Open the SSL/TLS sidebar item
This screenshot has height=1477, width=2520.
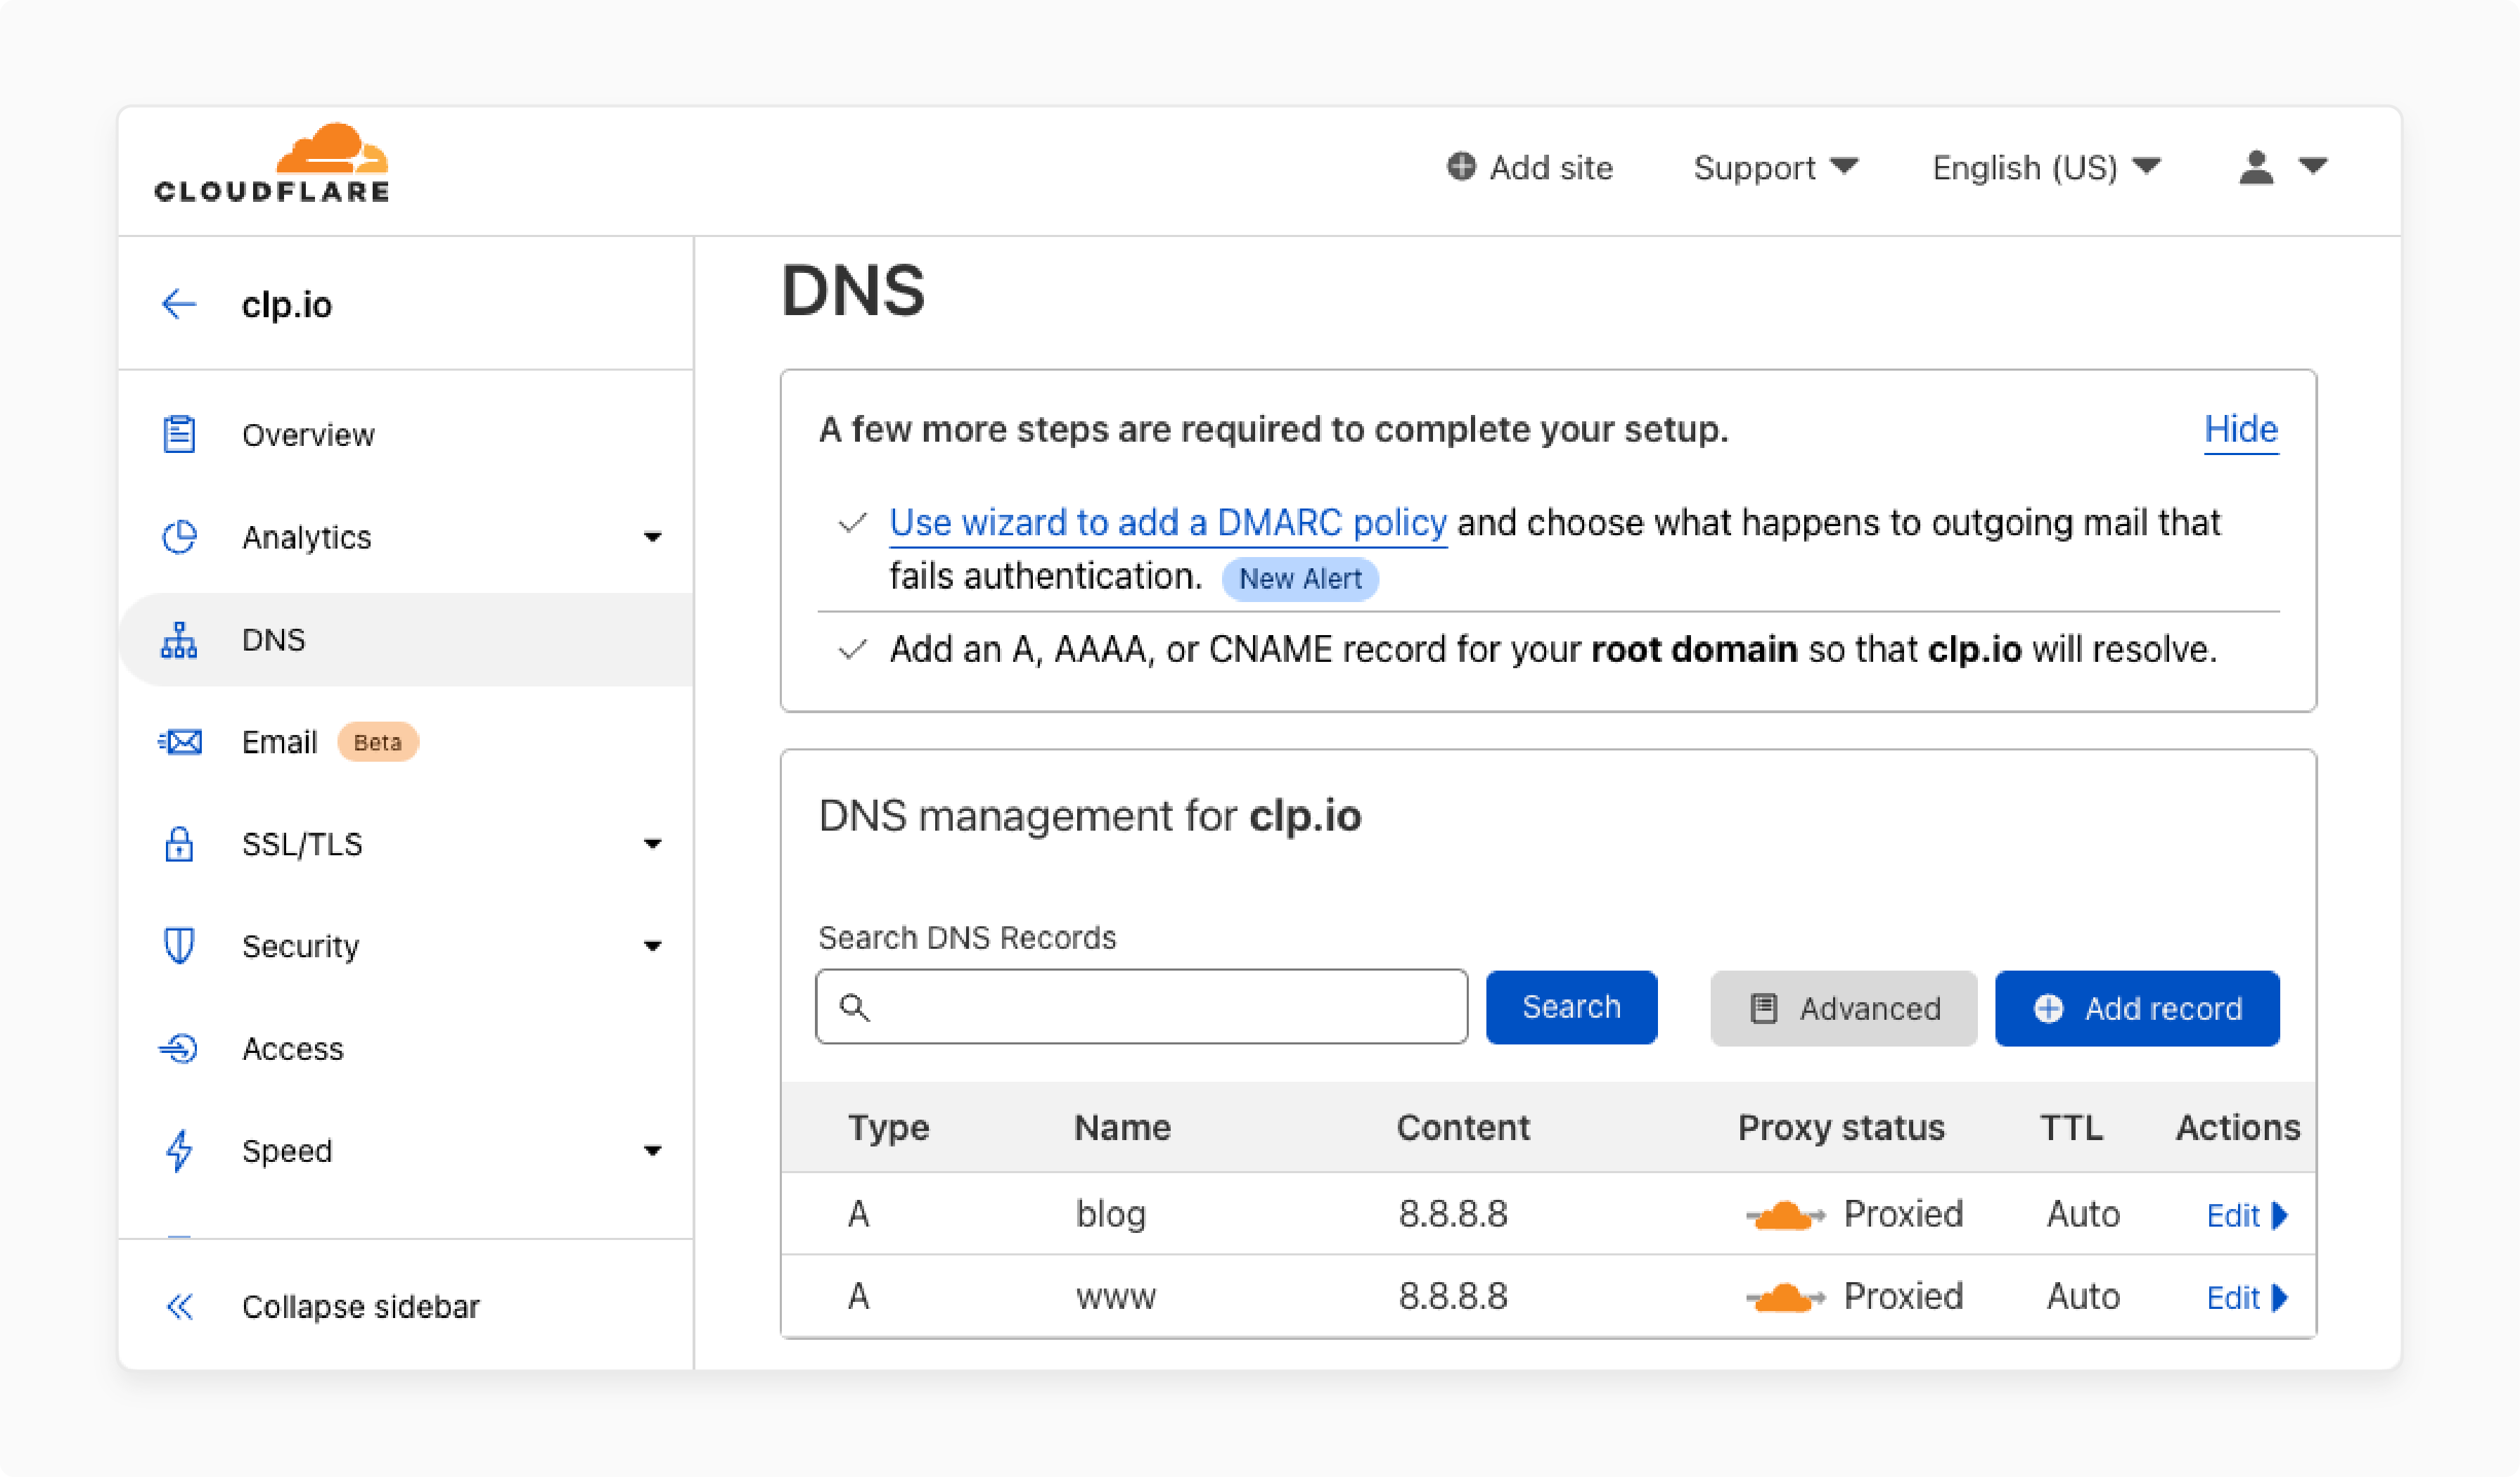pyautogui.click(x=406, y=844)
